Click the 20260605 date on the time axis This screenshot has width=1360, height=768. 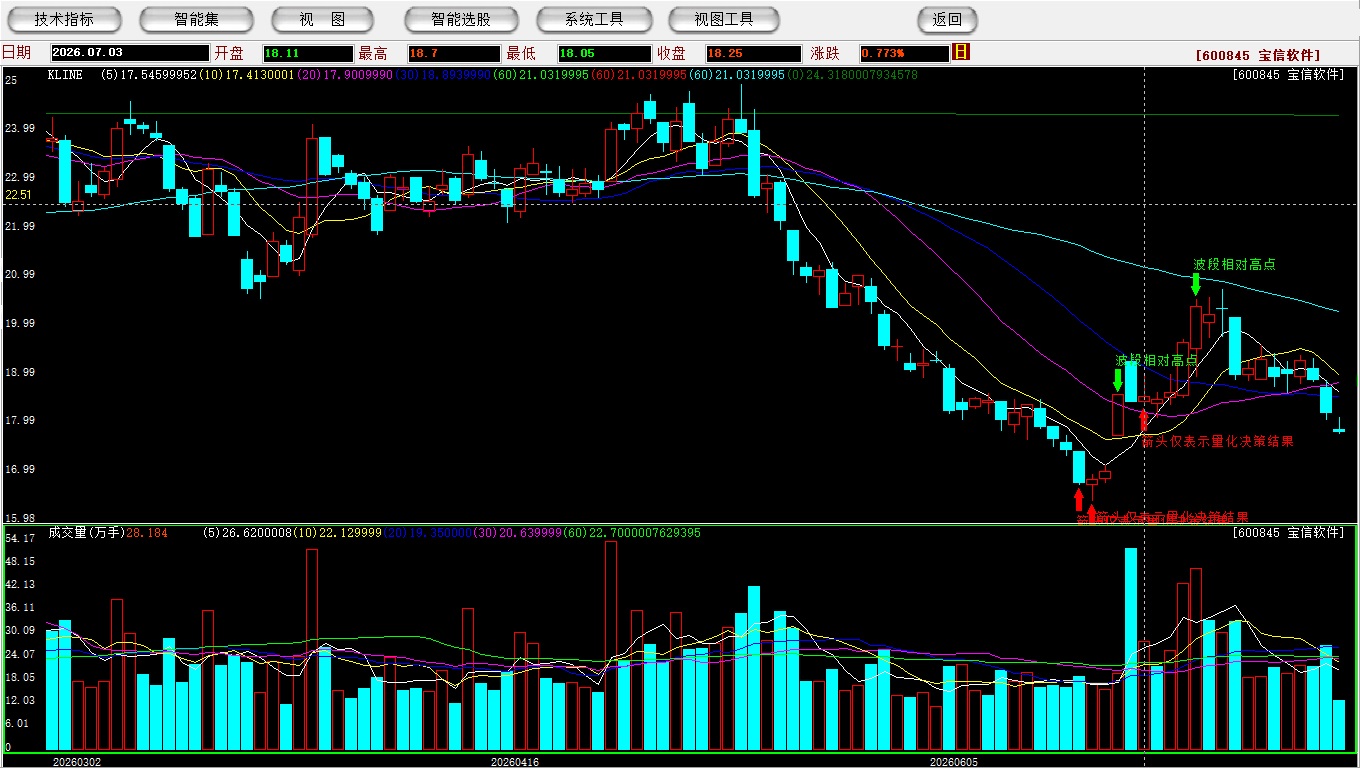pyautogui.click(x=955, y=761)
